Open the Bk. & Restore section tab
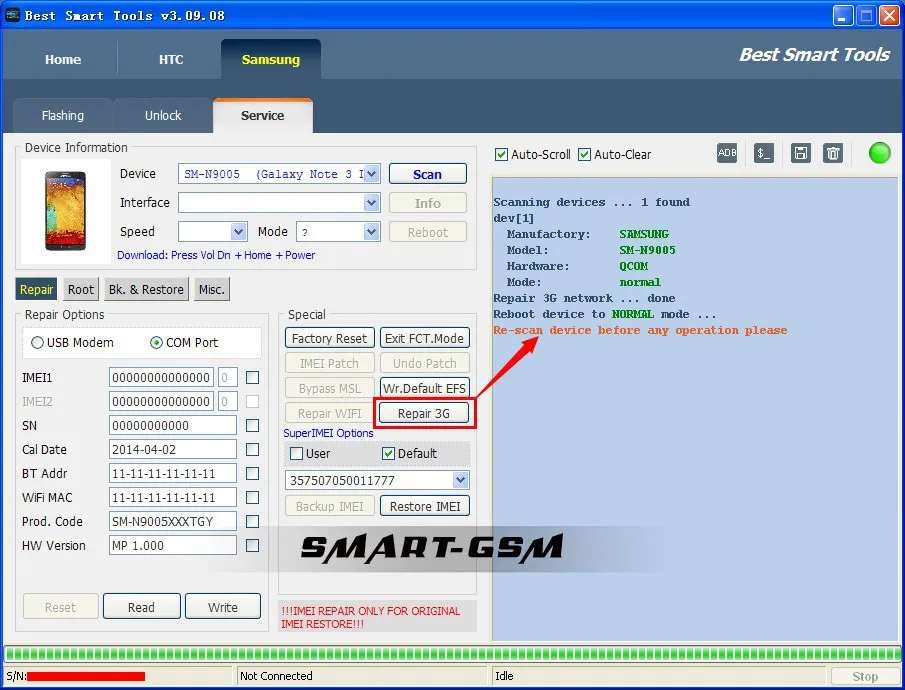 click(x=147, y=289)
